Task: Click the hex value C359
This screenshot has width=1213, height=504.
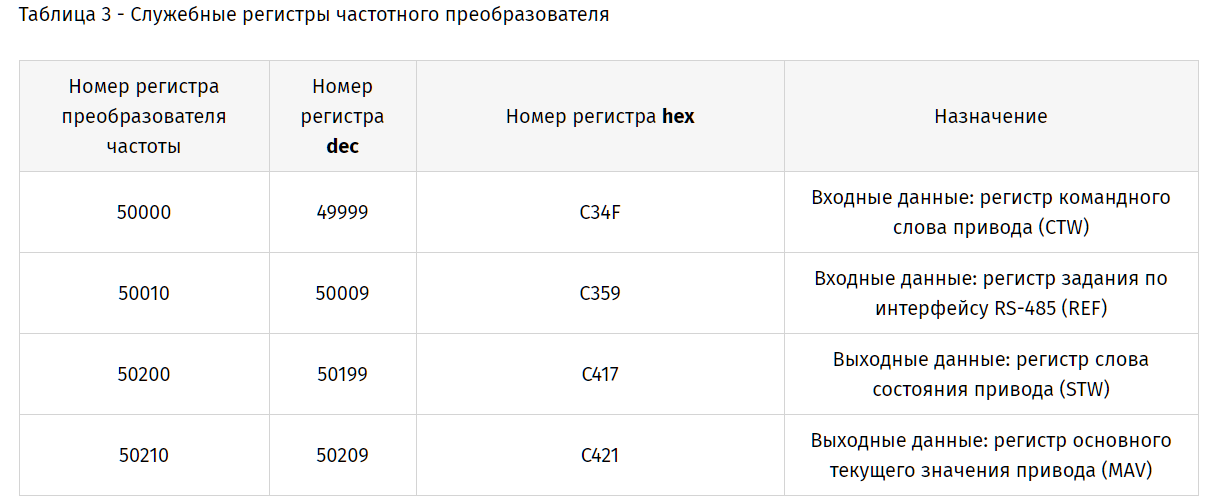Action: tap(600, 293)
